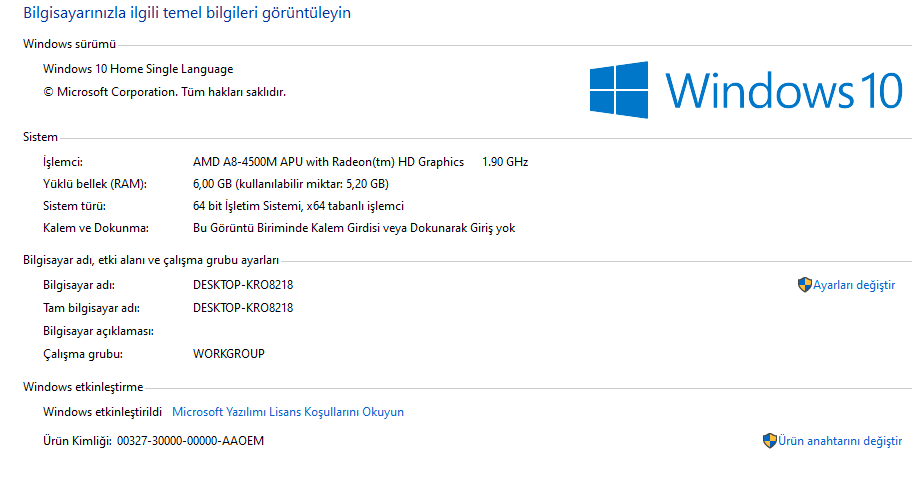Click the '1.90 GHz' processor speed
The image size is (919, 481).
coord(505,162)
